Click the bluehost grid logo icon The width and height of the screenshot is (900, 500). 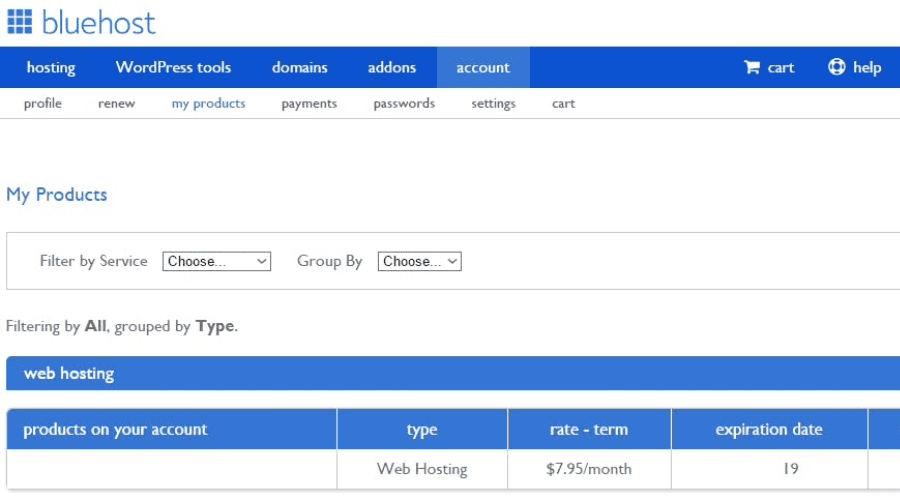20,22
